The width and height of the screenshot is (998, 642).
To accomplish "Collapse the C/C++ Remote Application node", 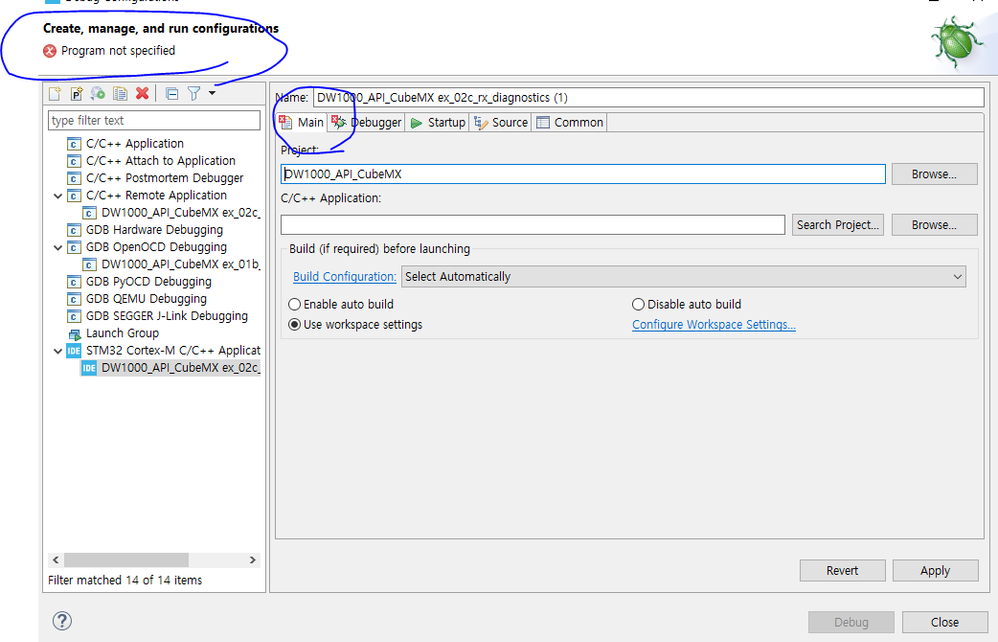I will [x=58, y=196].
